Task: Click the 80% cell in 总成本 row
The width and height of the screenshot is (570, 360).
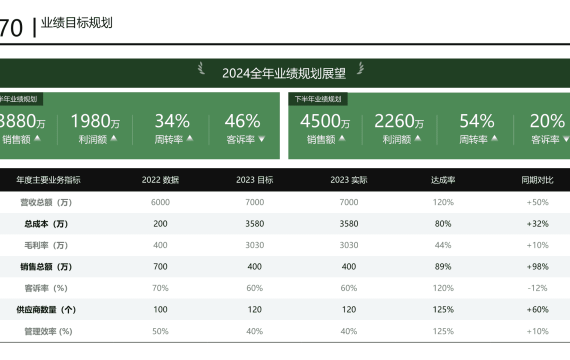Action: tap(443, 224)
